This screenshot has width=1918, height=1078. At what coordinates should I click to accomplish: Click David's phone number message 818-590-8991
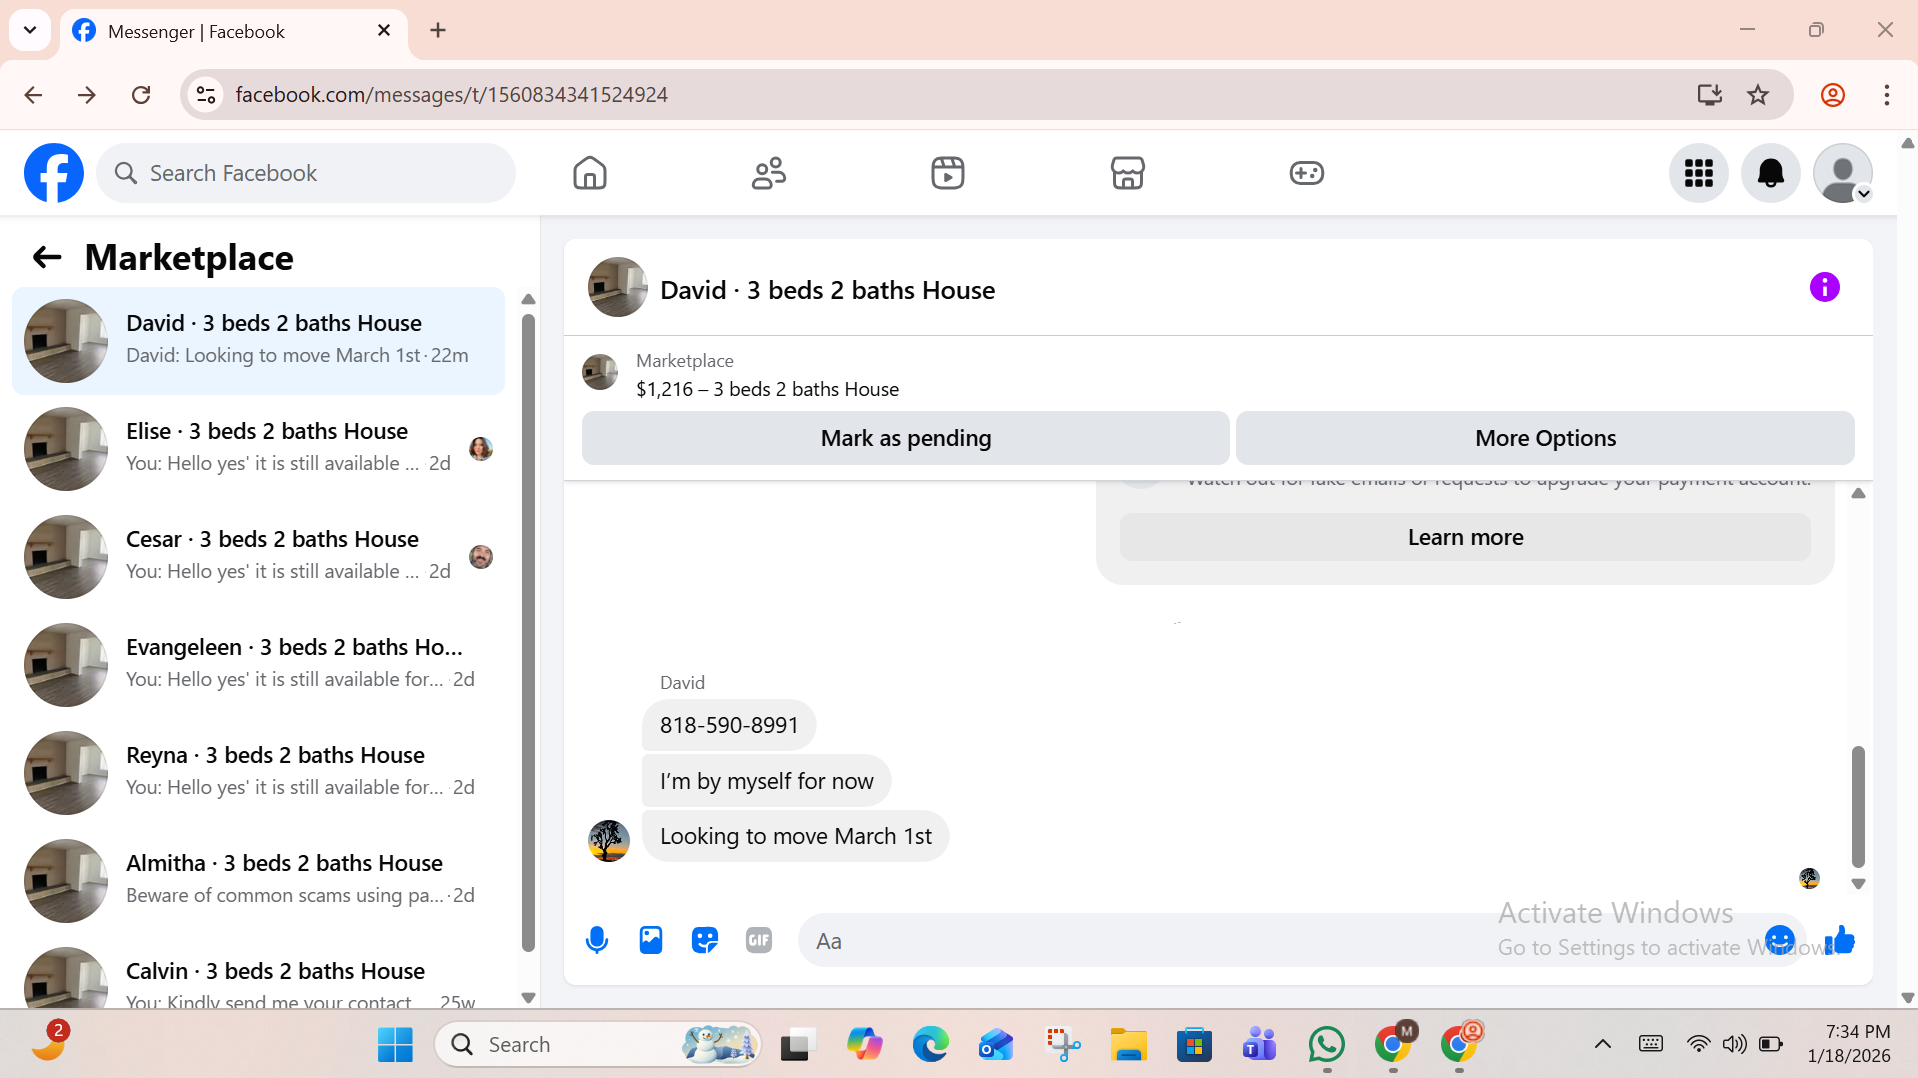click(729, 725)
